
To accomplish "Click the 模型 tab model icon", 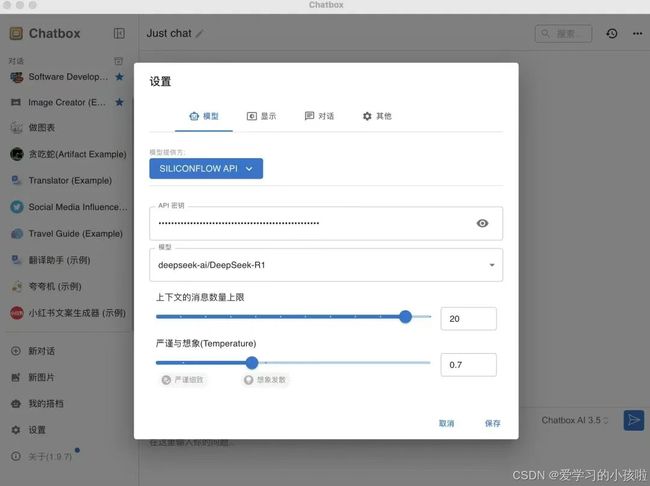I will tap(194, 116).
